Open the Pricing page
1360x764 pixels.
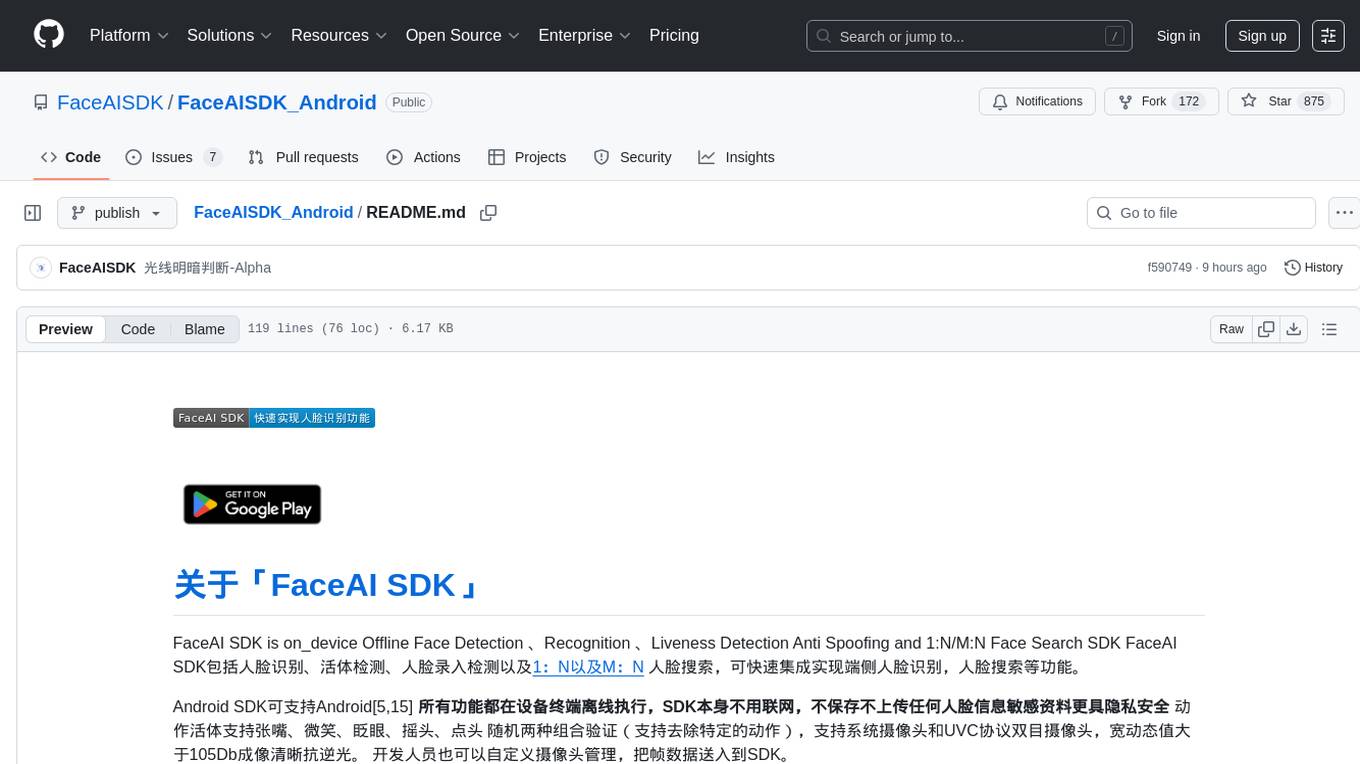pyautogui.click(x=674, y=35)
